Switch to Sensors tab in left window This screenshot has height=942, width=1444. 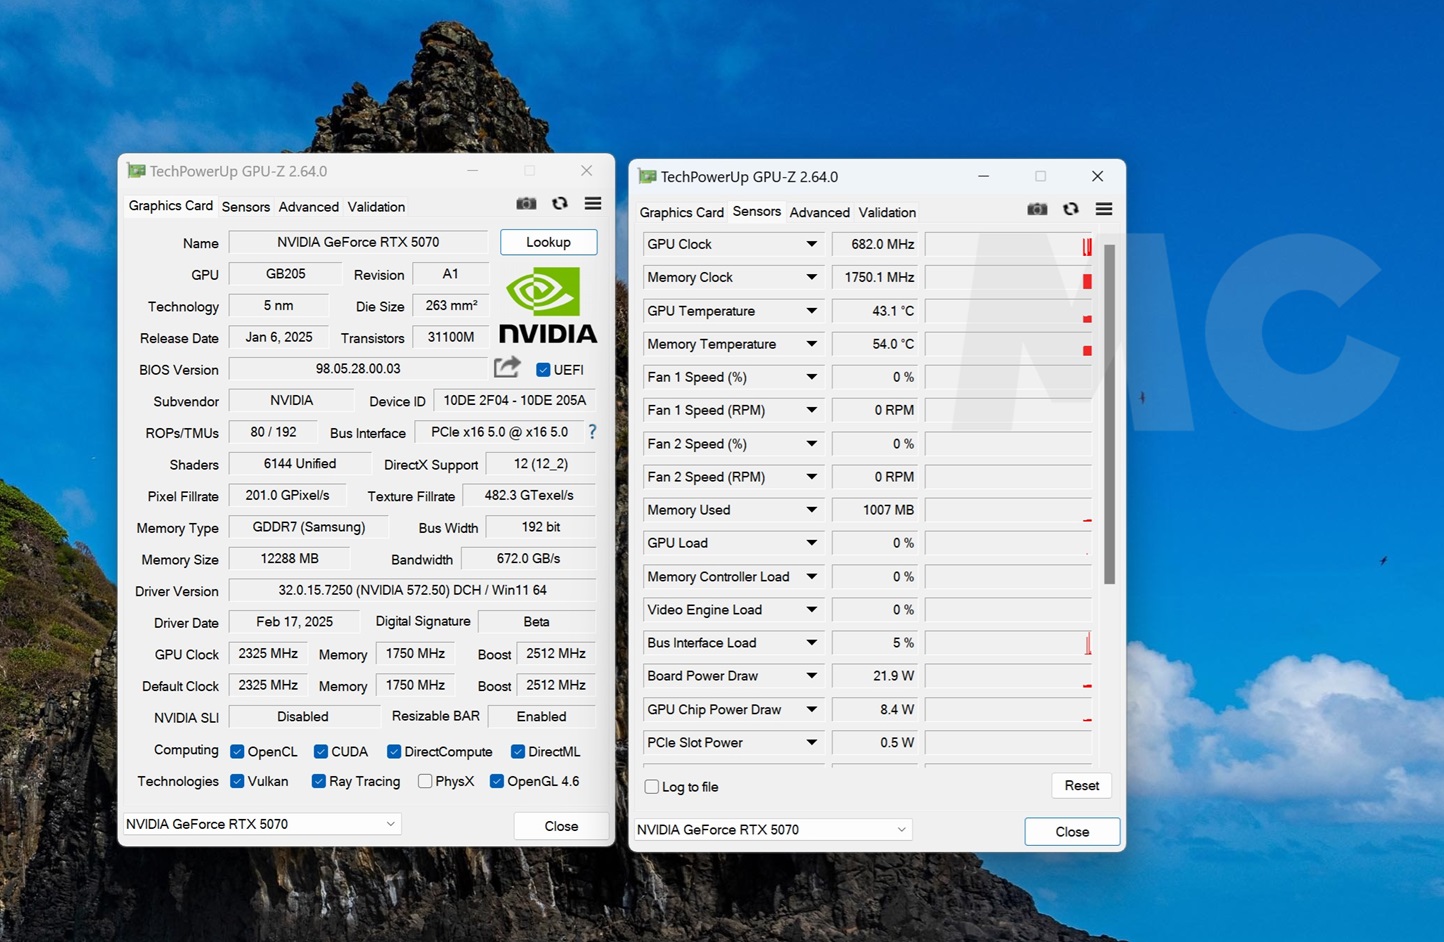click(246, 207)
